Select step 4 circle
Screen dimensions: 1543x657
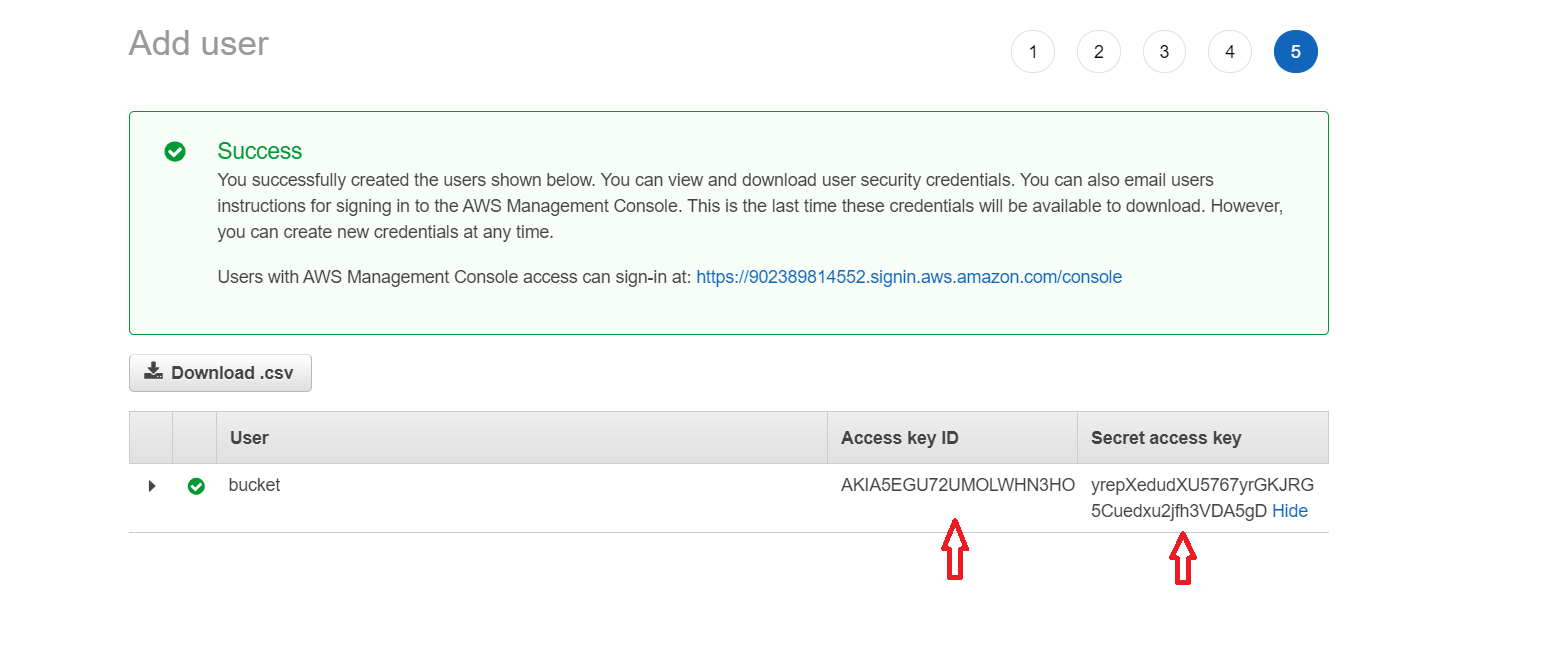coord(1230,52)
